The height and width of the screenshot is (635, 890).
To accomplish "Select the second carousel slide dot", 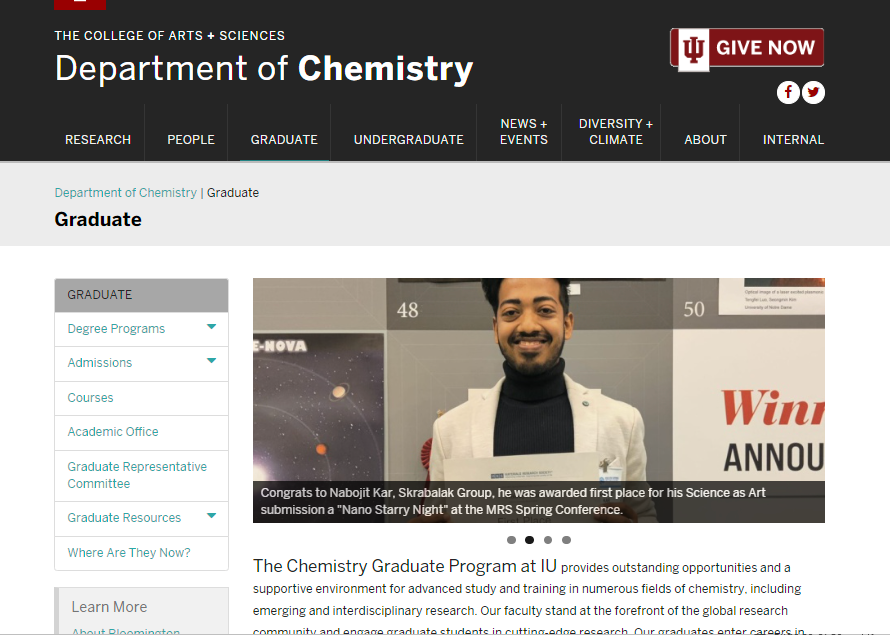I will point(530,540).
